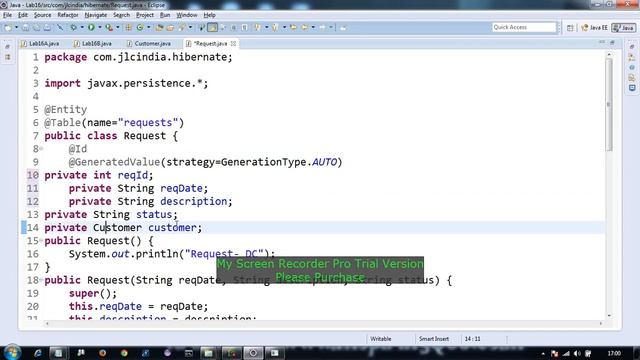Click the Save toolbar icon
This screenshot has width=640, height=360.
click(x=26, y=27)
